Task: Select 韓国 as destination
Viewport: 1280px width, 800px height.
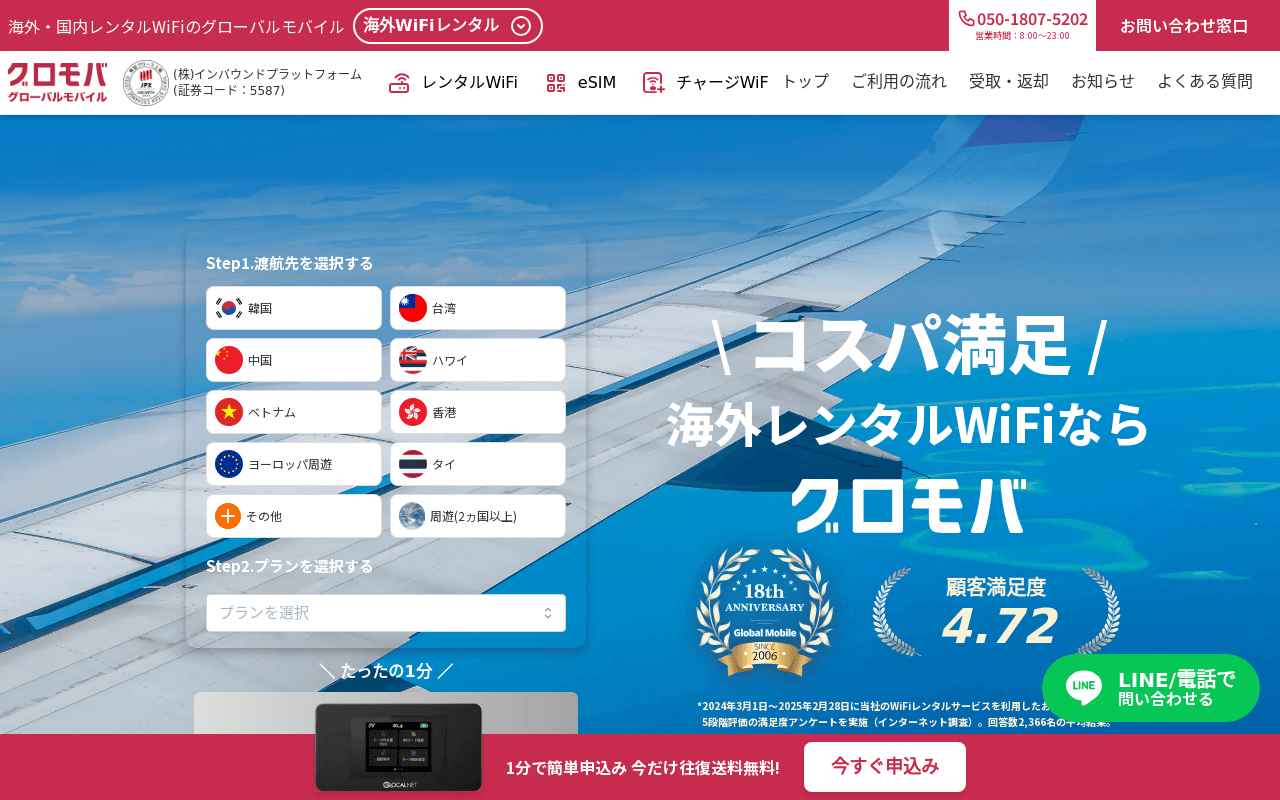Action: [x=294, y=308]
